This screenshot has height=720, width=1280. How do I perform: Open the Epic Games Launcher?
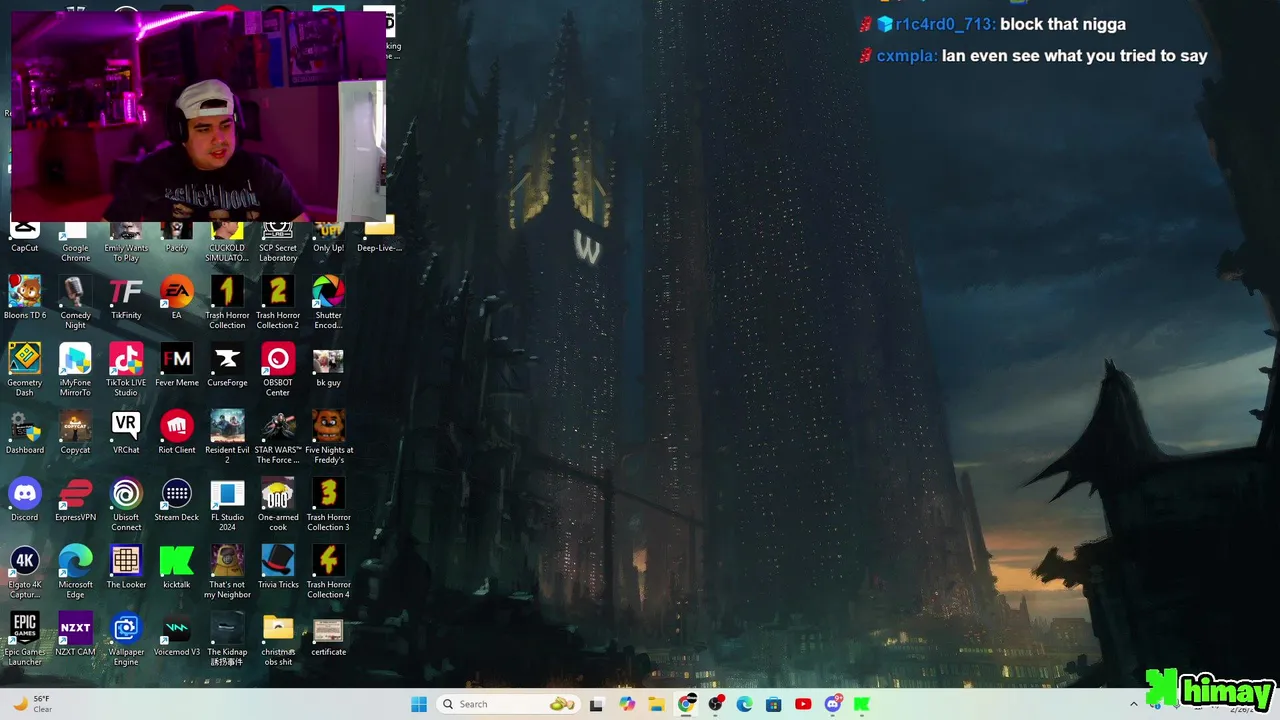pos(25,638)
